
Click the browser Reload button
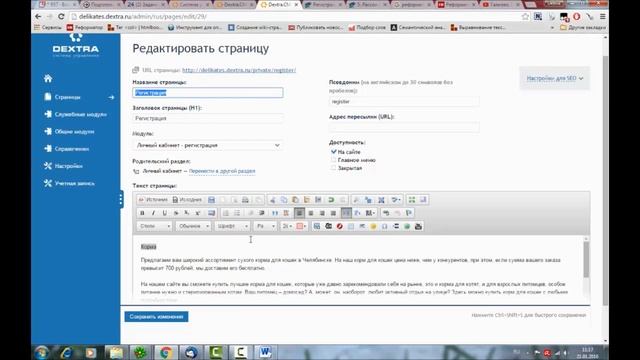point(61,16)
